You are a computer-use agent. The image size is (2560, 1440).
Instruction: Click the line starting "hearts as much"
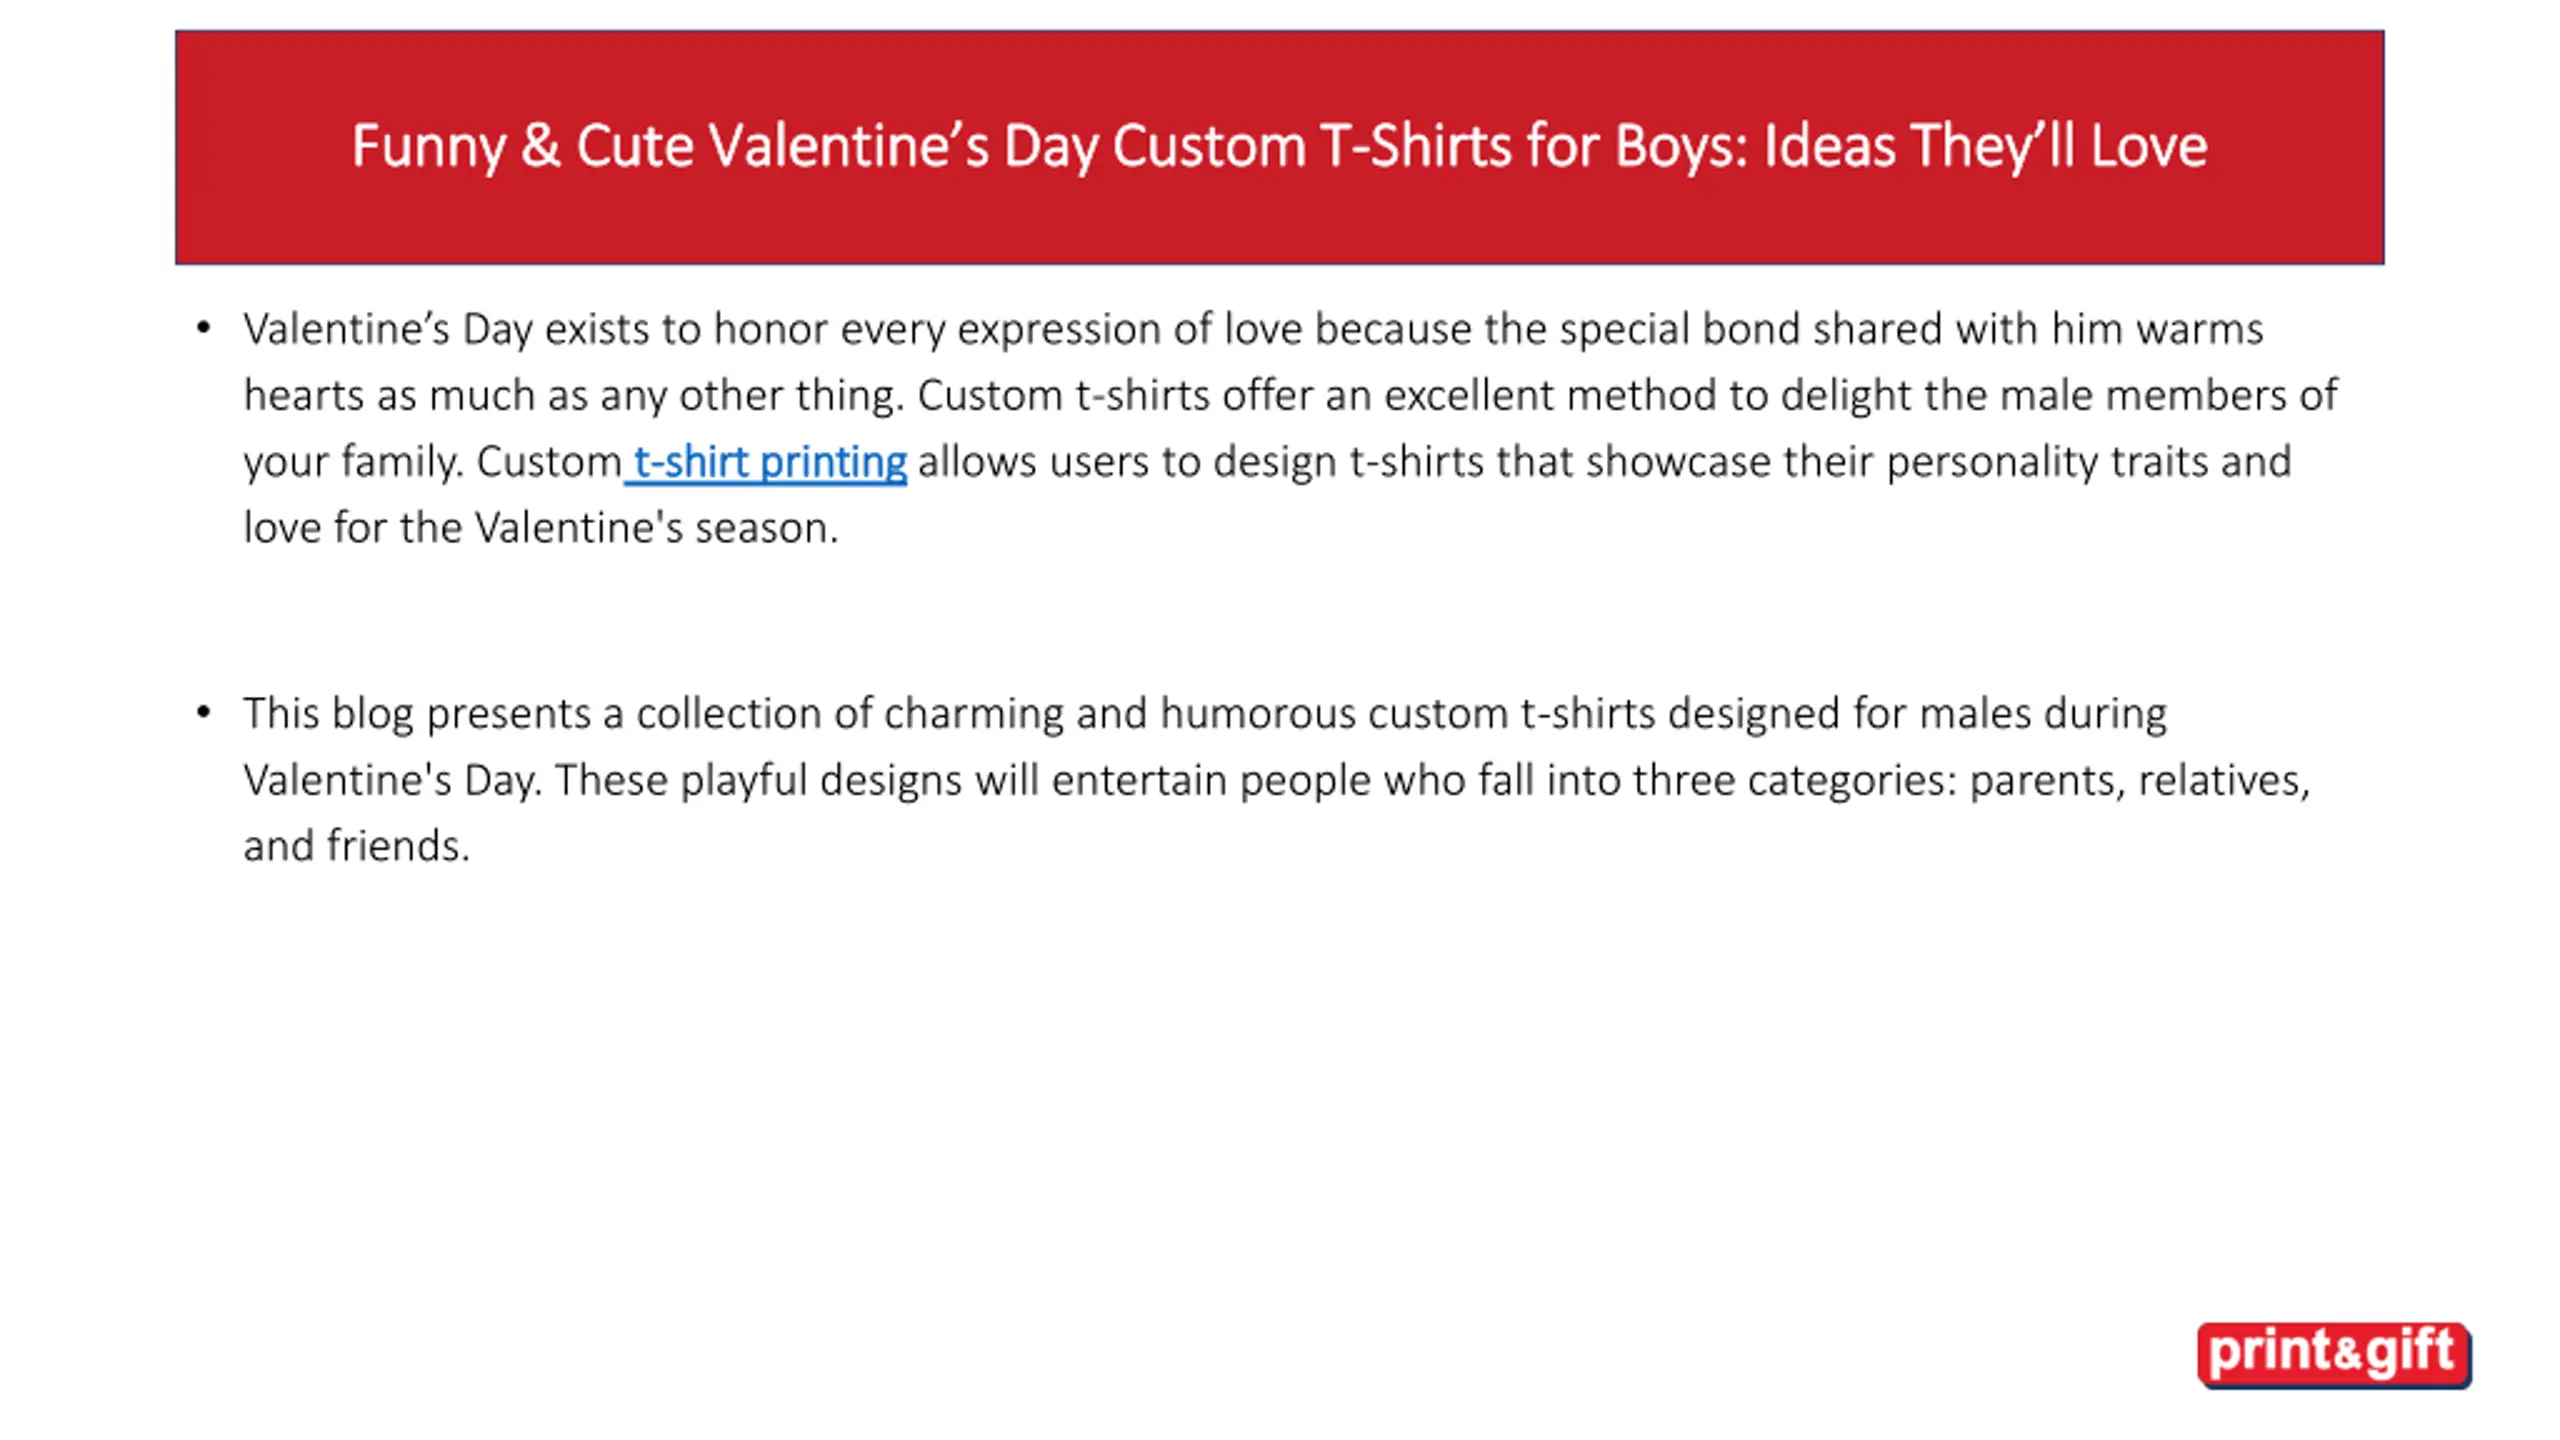pyautogui.click(x=1290, y=396)
